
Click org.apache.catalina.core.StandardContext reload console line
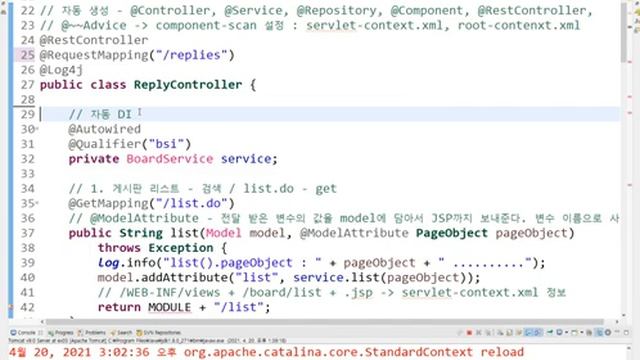click(353, 352)
